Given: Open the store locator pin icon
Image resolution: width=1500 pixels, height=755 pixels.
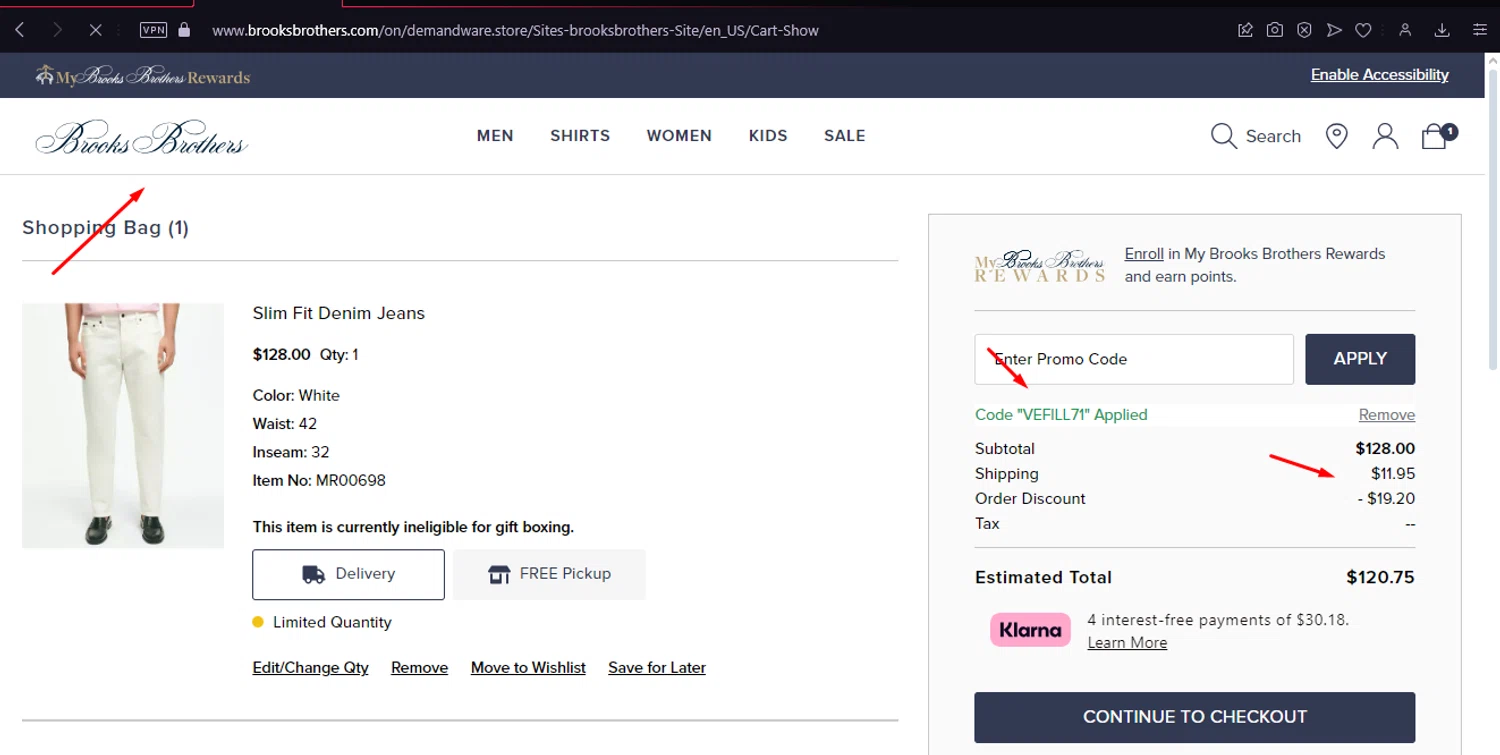Looking at the screenshot, I should [1336, 136].
